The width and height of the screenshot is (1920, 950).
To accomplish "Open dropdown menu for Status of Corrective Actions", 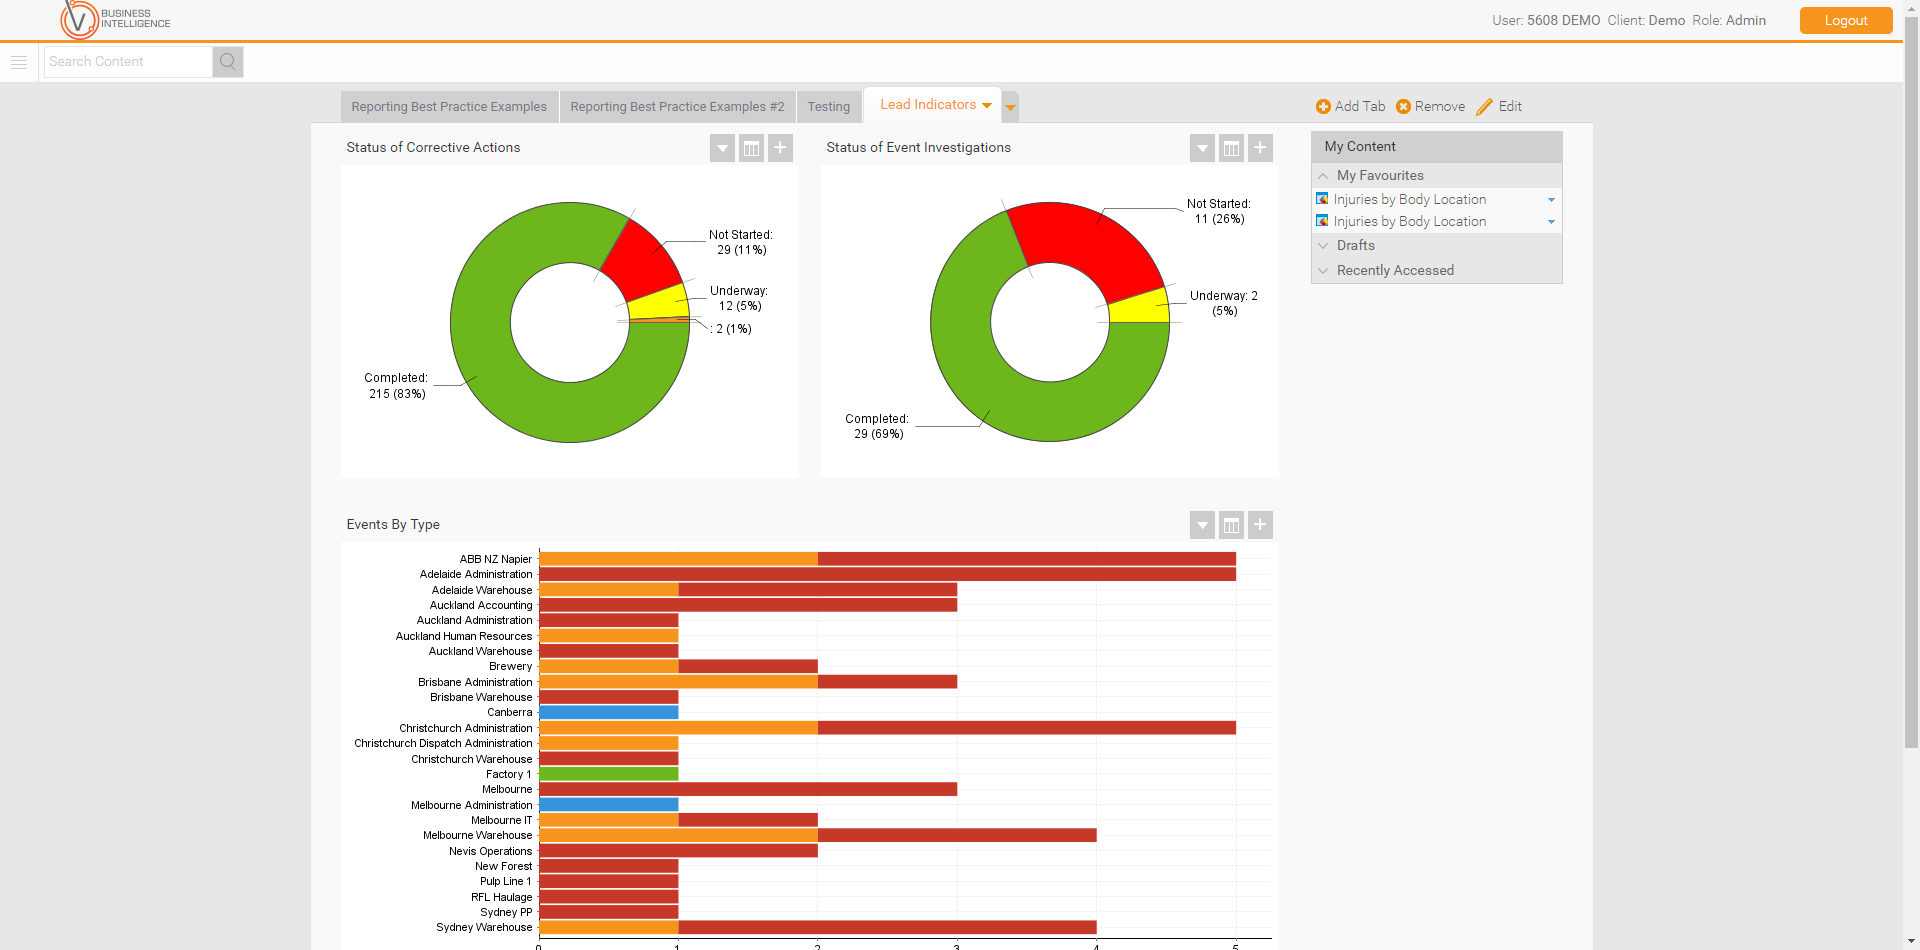I will [x=722, y=149].
